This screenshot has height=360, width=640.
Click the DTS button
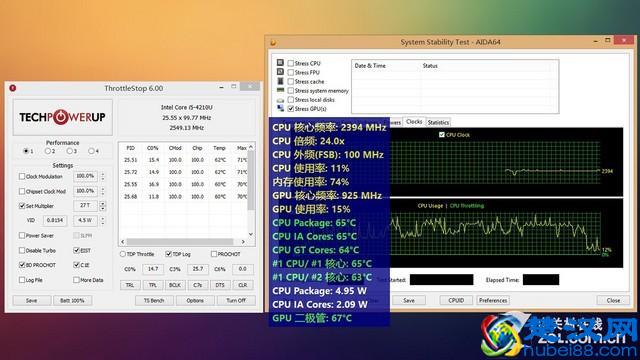[220, 285]
